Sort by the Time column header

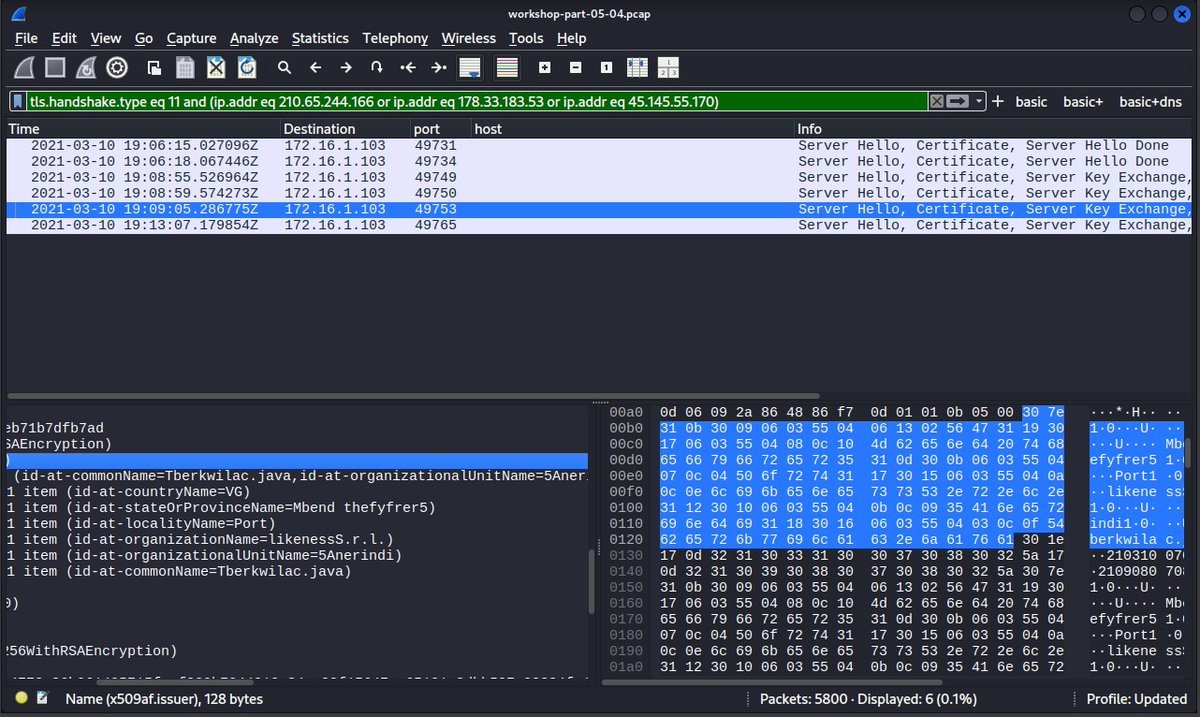(x=142, y=129)
